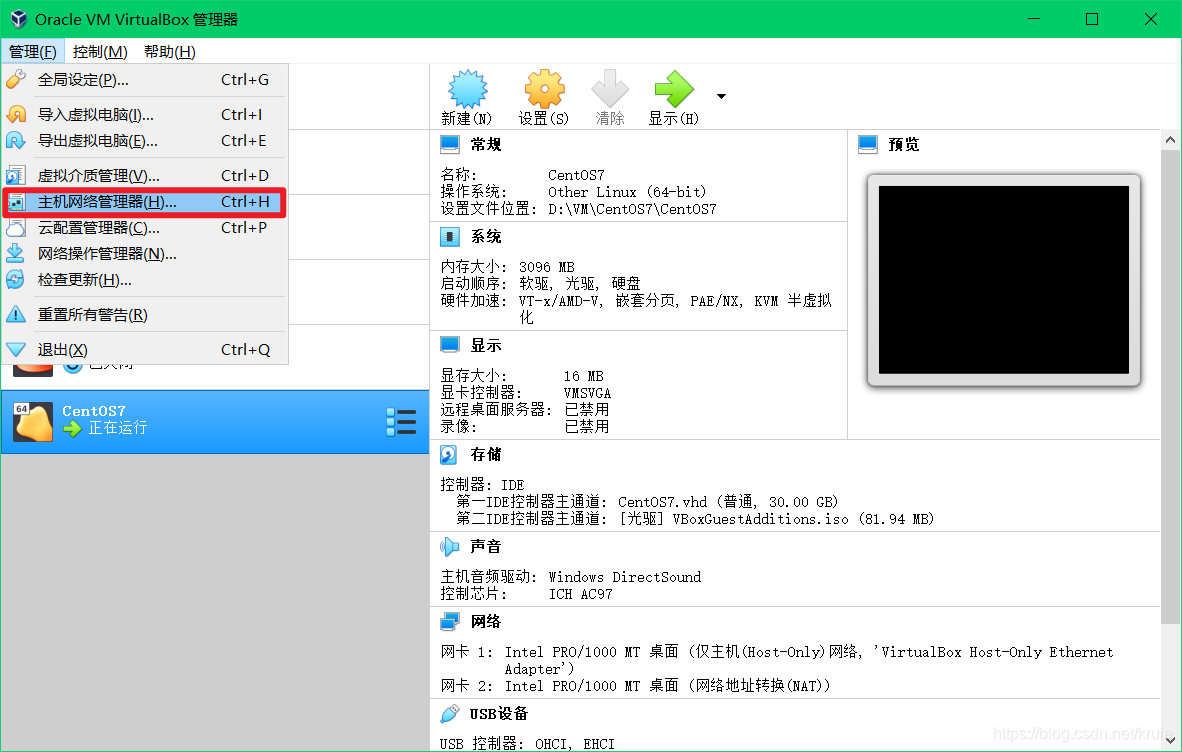Image resolution: width=1182 pixels, height=752 pixels.
Task: Click the details pane scrollbar up arrow
Action: click(x=1170, y=139)
